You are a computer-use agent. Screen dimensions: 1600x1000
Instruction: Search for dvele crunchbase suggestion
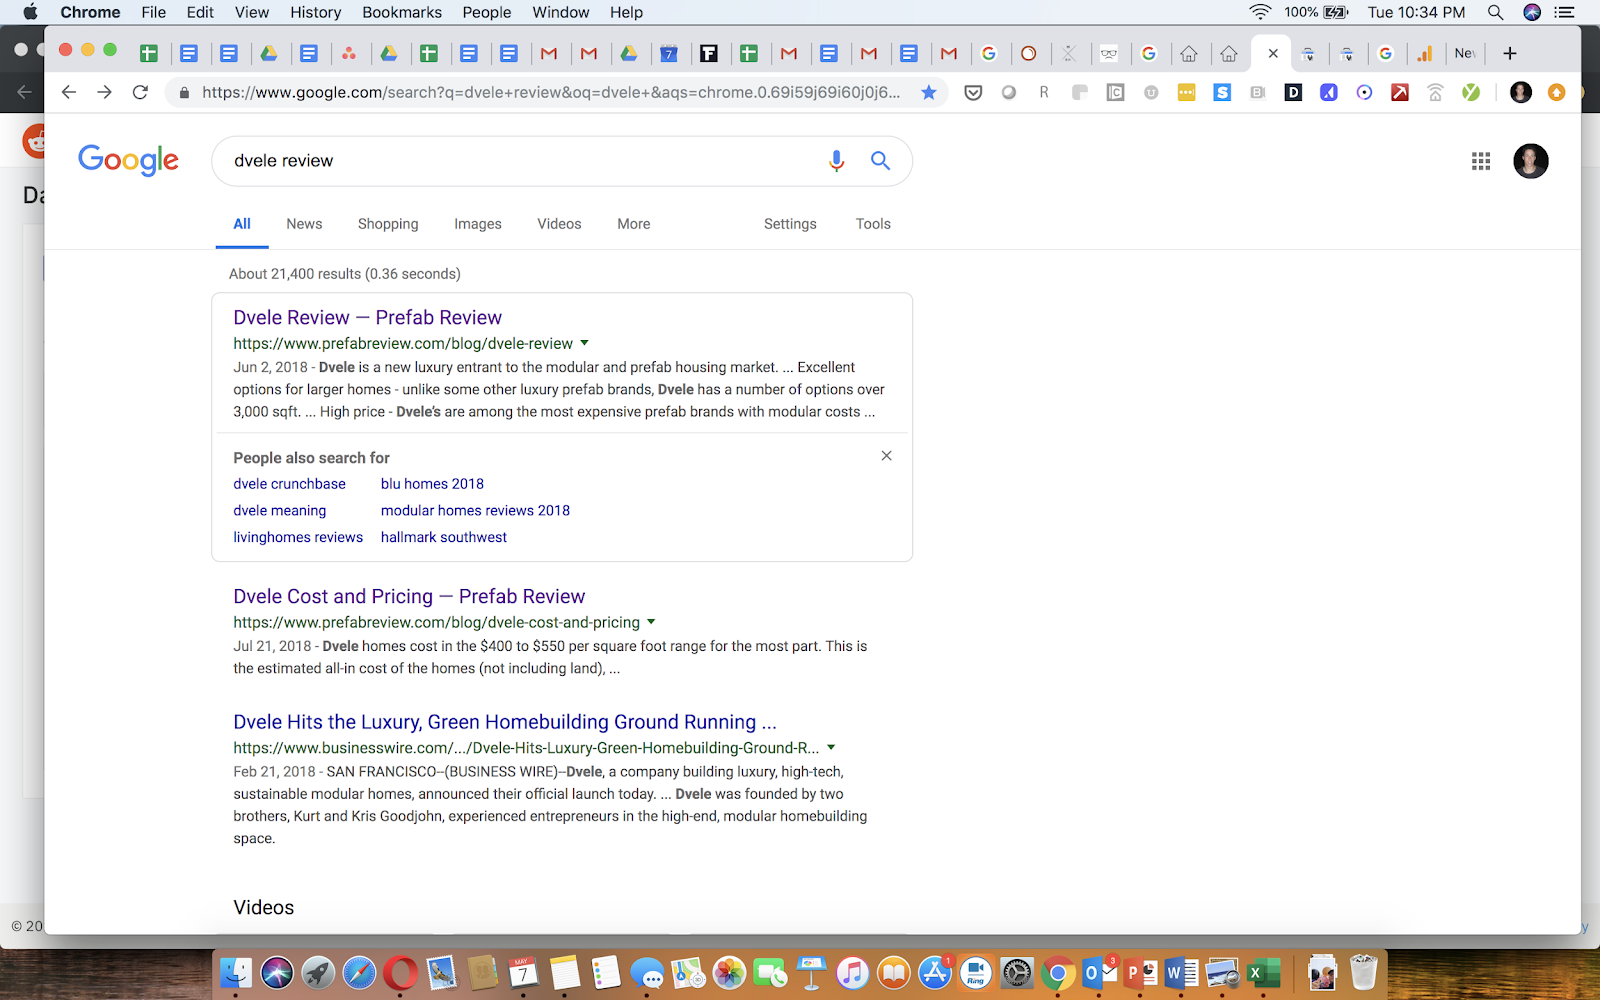click(x=290, y=484)
